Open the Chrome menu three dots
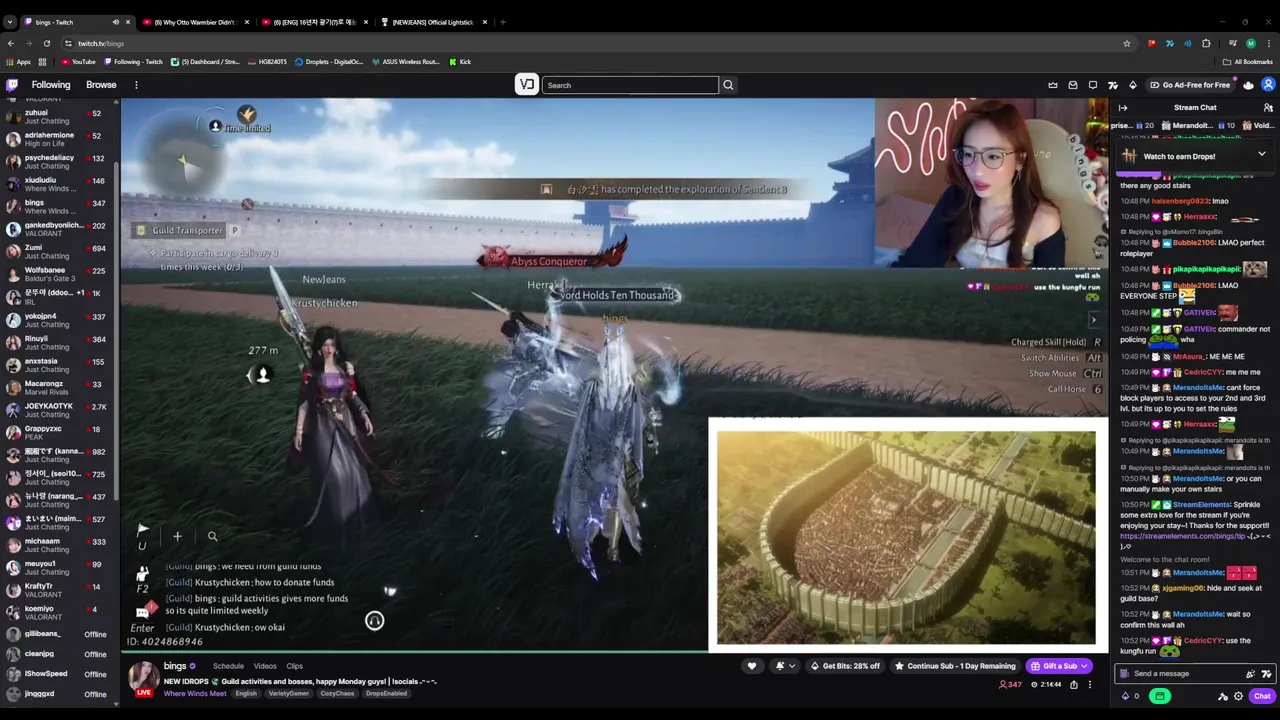1280x720 pixels. point(1269,43)
